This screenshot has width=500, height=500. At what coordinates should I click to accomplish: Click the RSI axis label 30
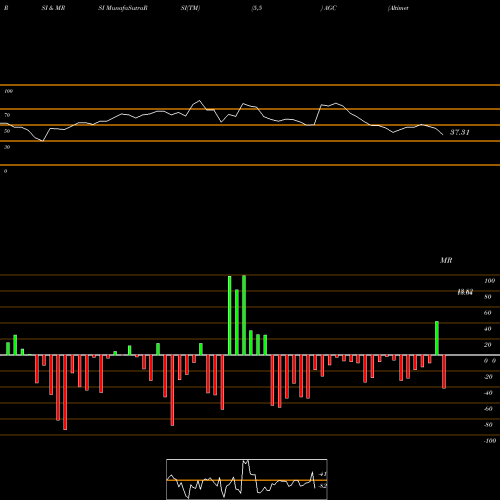(x=7, y=147)
